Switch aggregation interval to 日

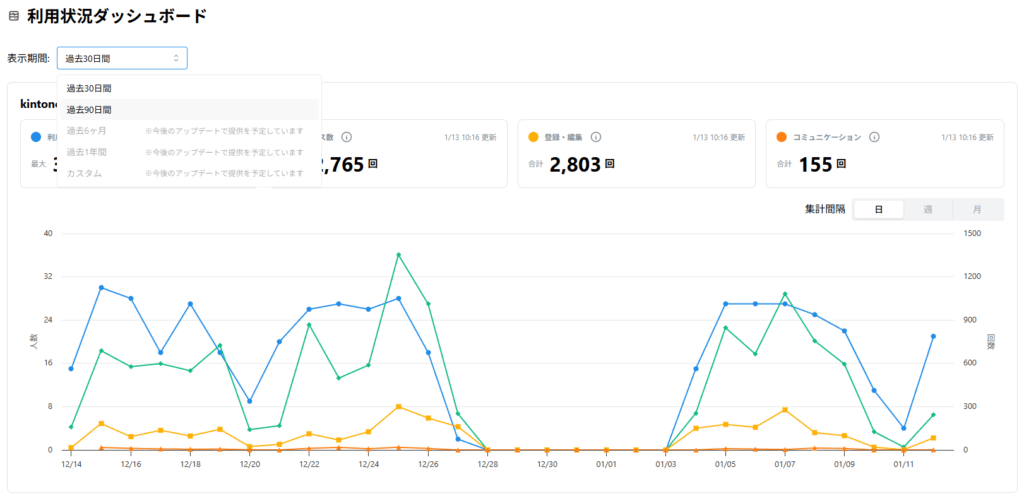[878, 209]
